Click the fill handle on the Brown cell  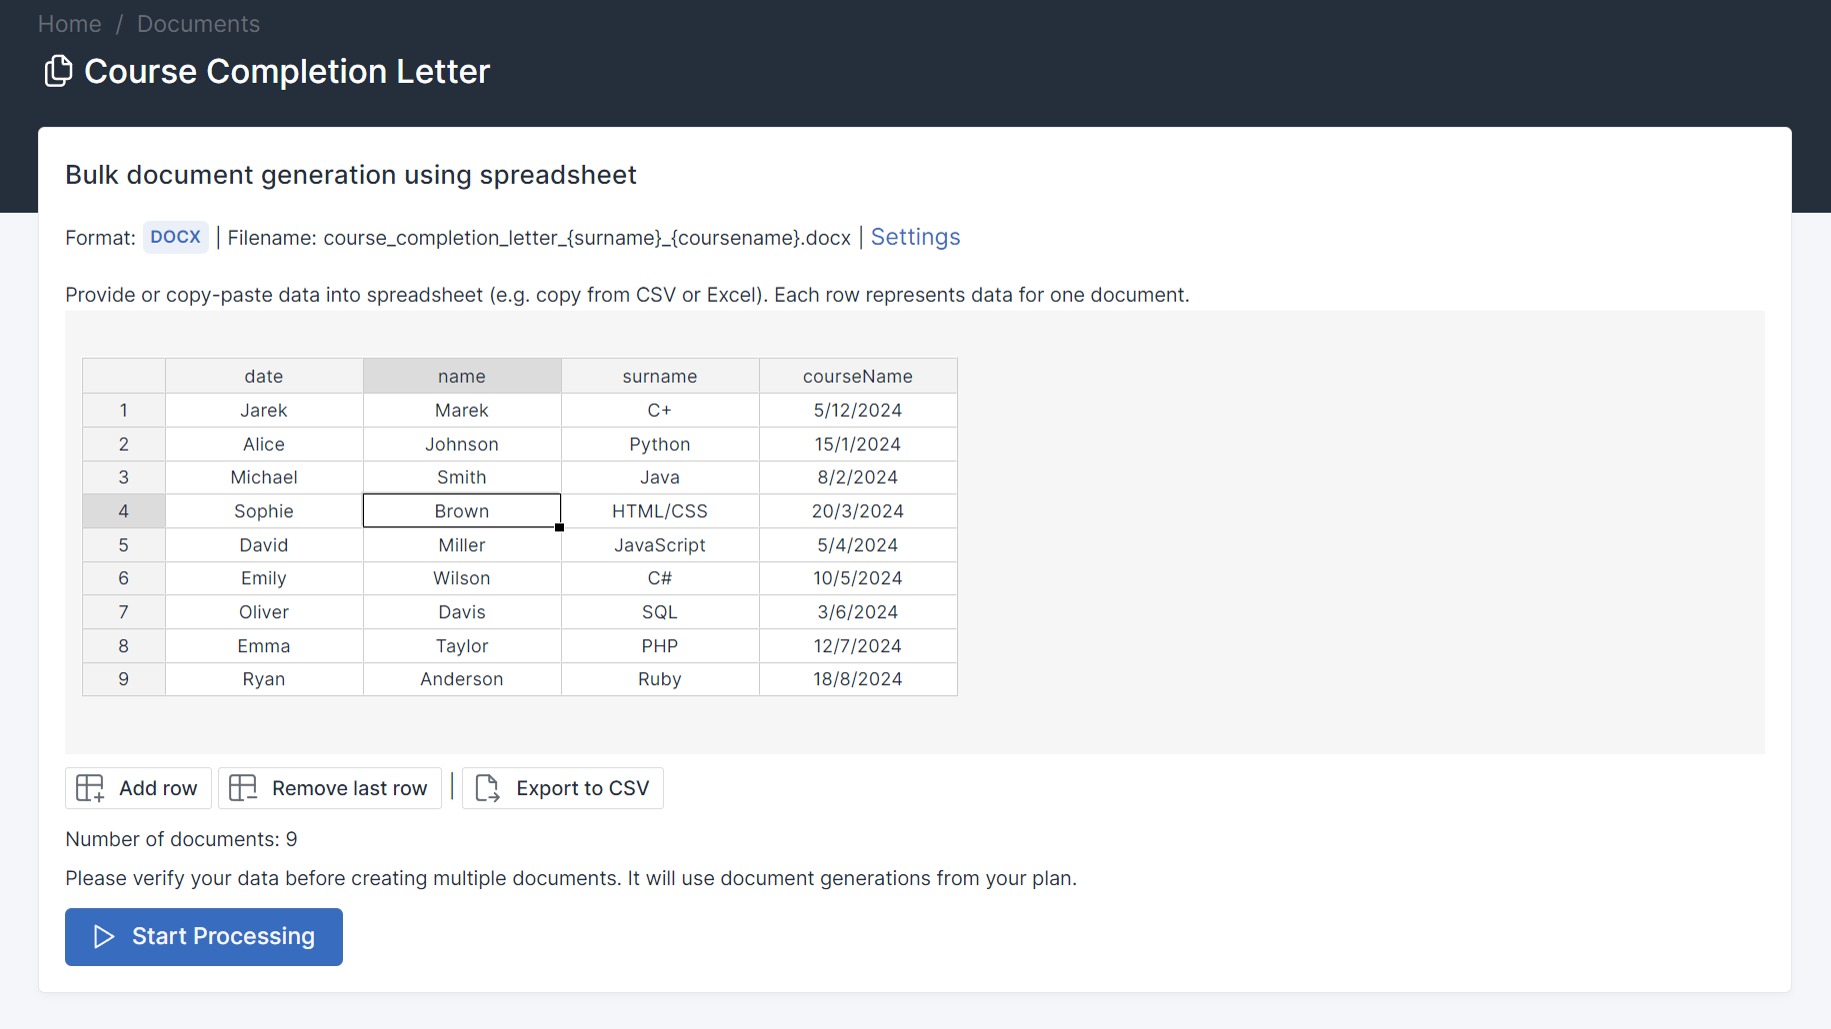click(x=560, y=527)
